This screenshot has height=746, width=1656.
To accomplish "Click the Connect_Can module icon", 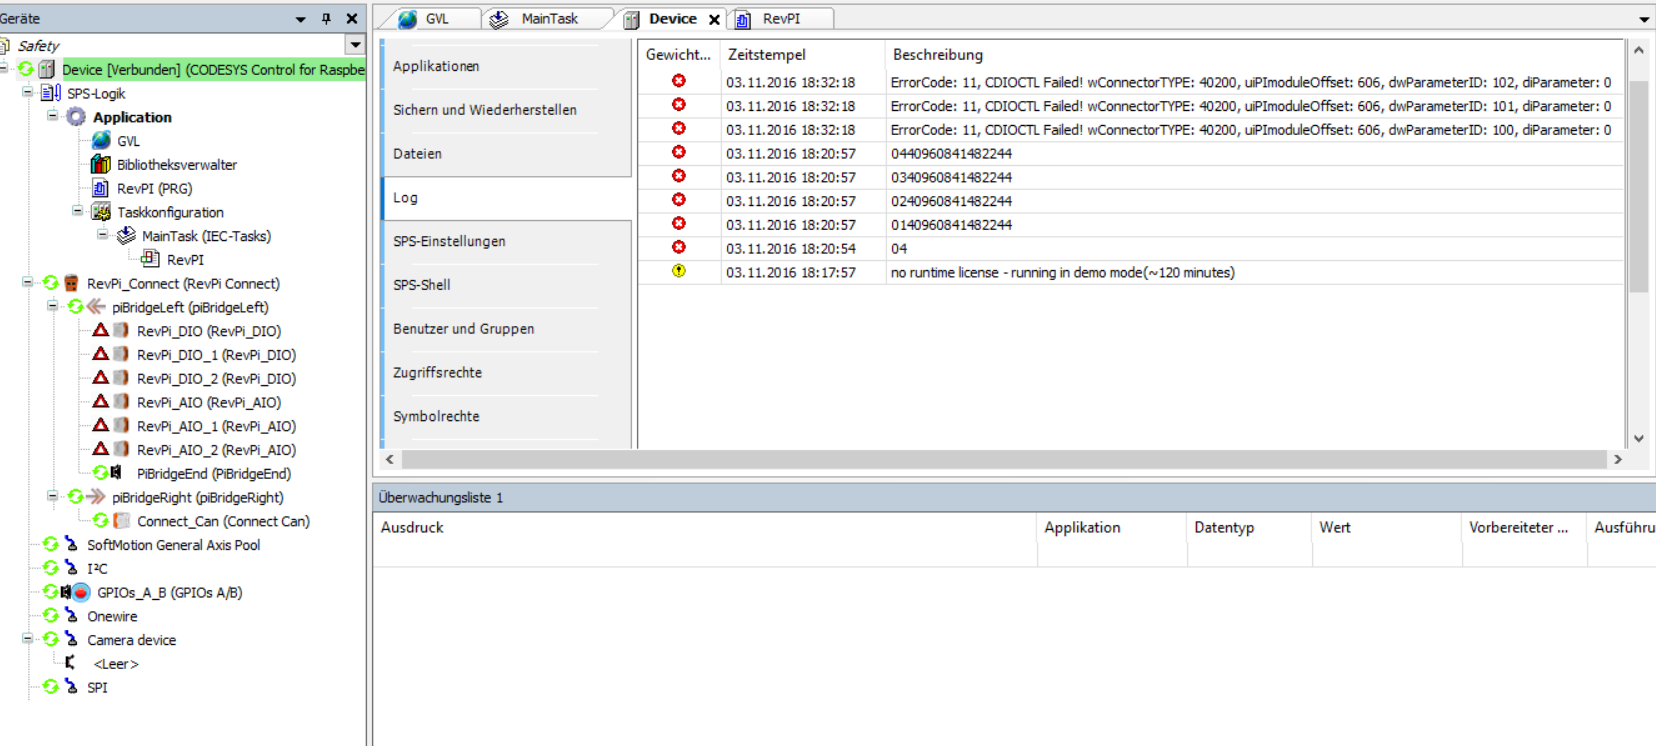I will click(121, 520).
